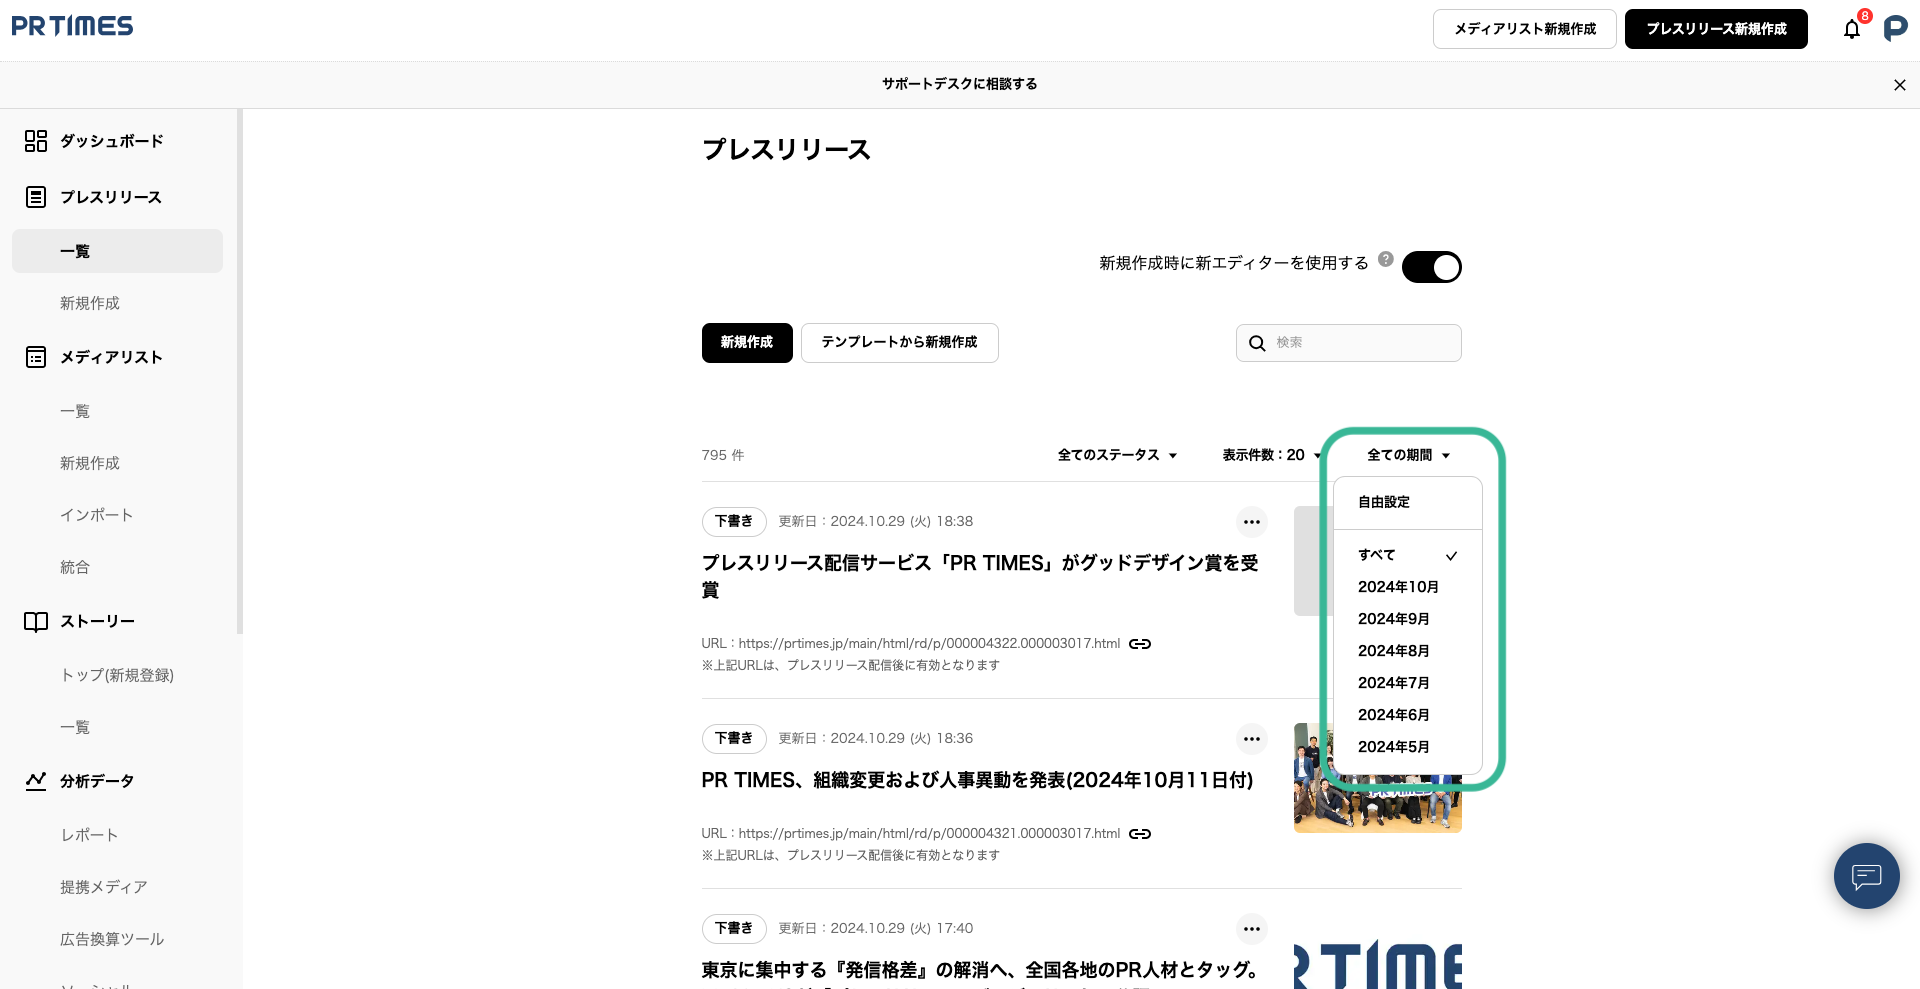Select 2024年10月 from period menu
This screenshot has width=1920, height=989.
tap(1398, 587)
